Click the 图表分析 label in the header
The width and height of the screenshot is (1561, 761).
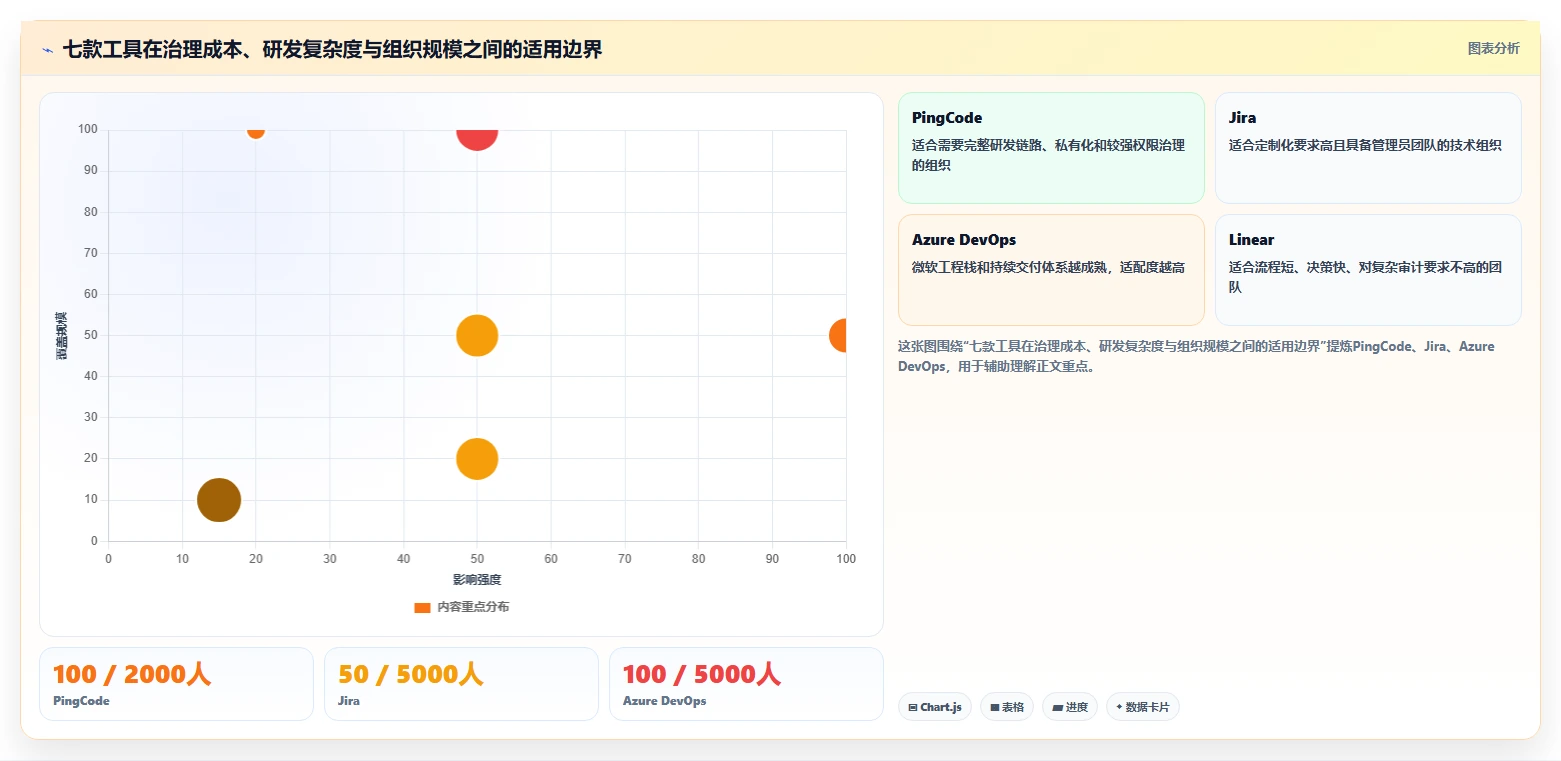point(1493,49)
